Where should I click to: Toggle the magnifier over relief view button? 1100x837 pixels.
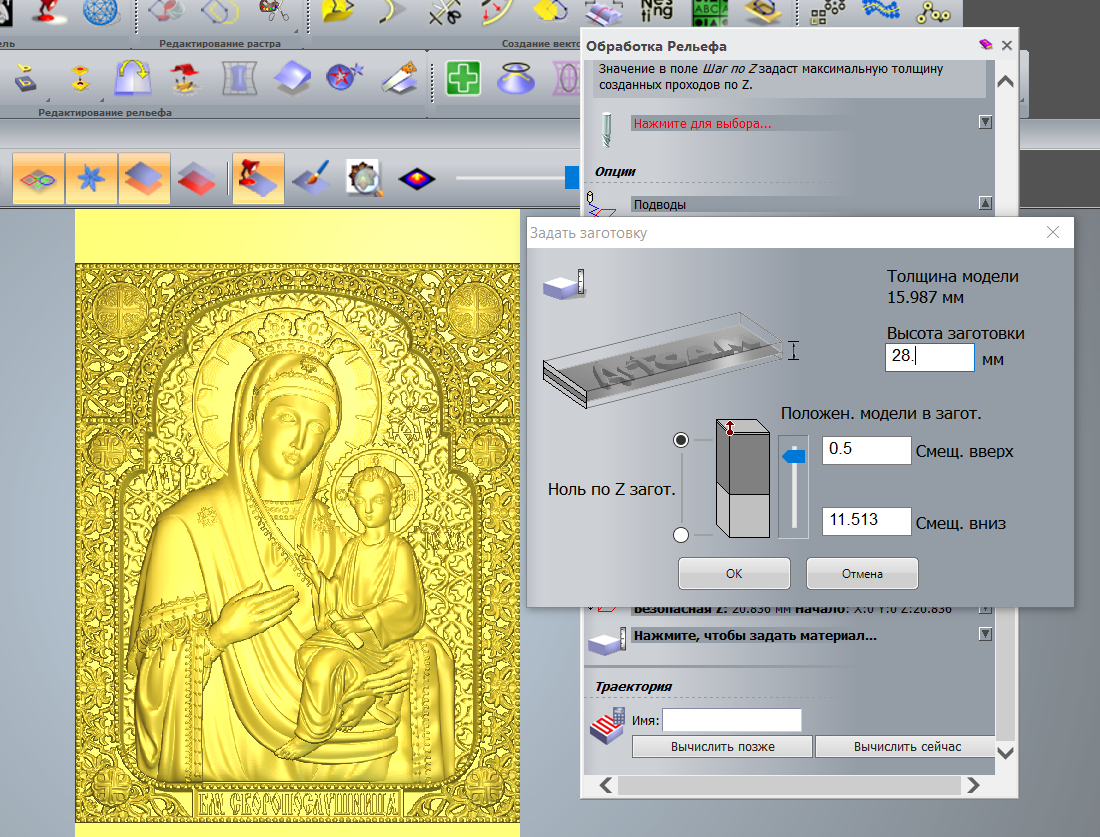pos(364,178)
